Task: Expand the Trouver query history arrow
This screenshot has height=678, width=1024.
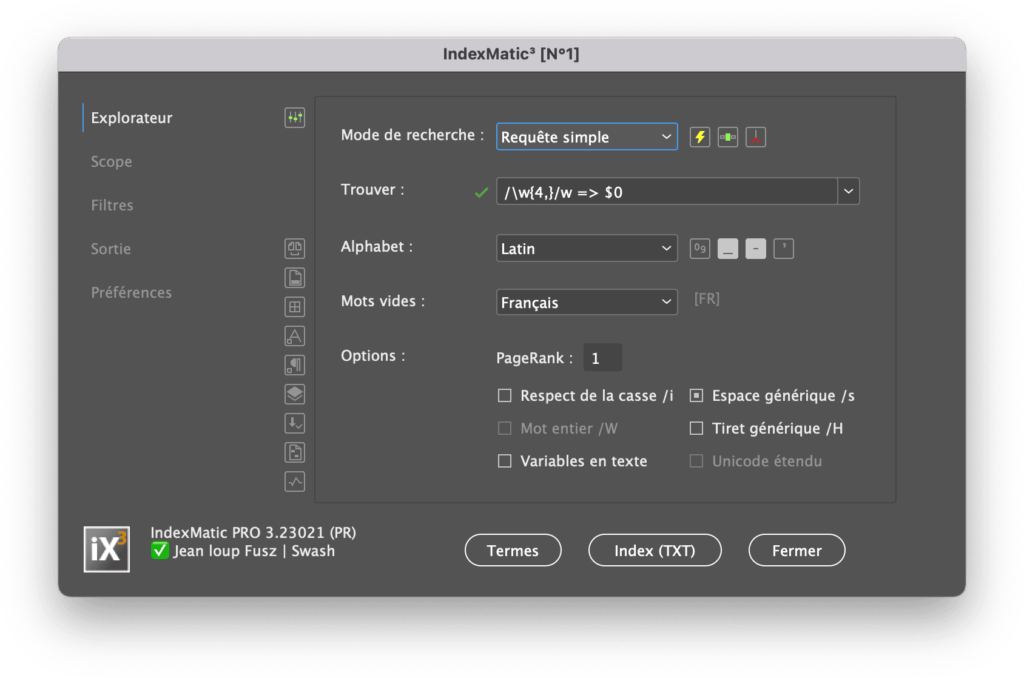Action: (x=848, y=191)
